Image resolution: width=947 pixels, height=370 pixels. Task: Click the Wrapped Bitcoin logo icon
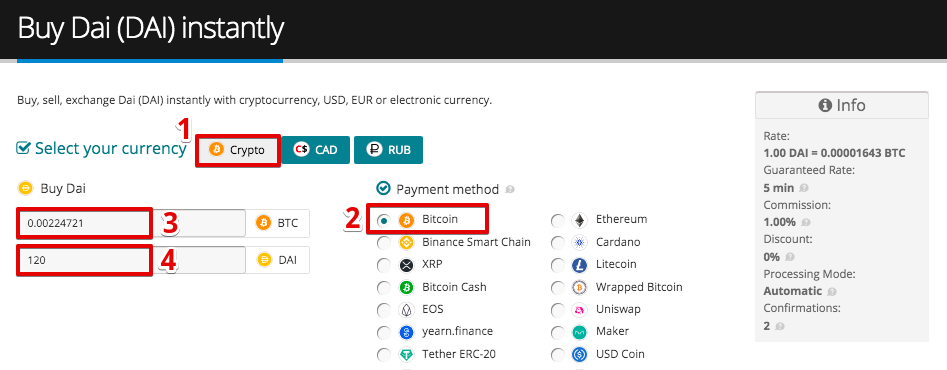pos(580,288)
